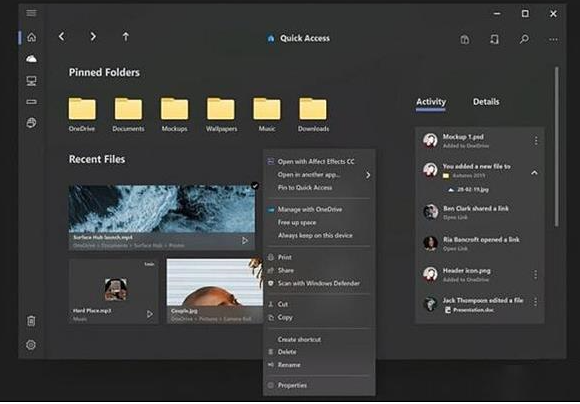Navigate up one folder level arrow
This screenshot has width=580, height=404.
tap(126, 37)
